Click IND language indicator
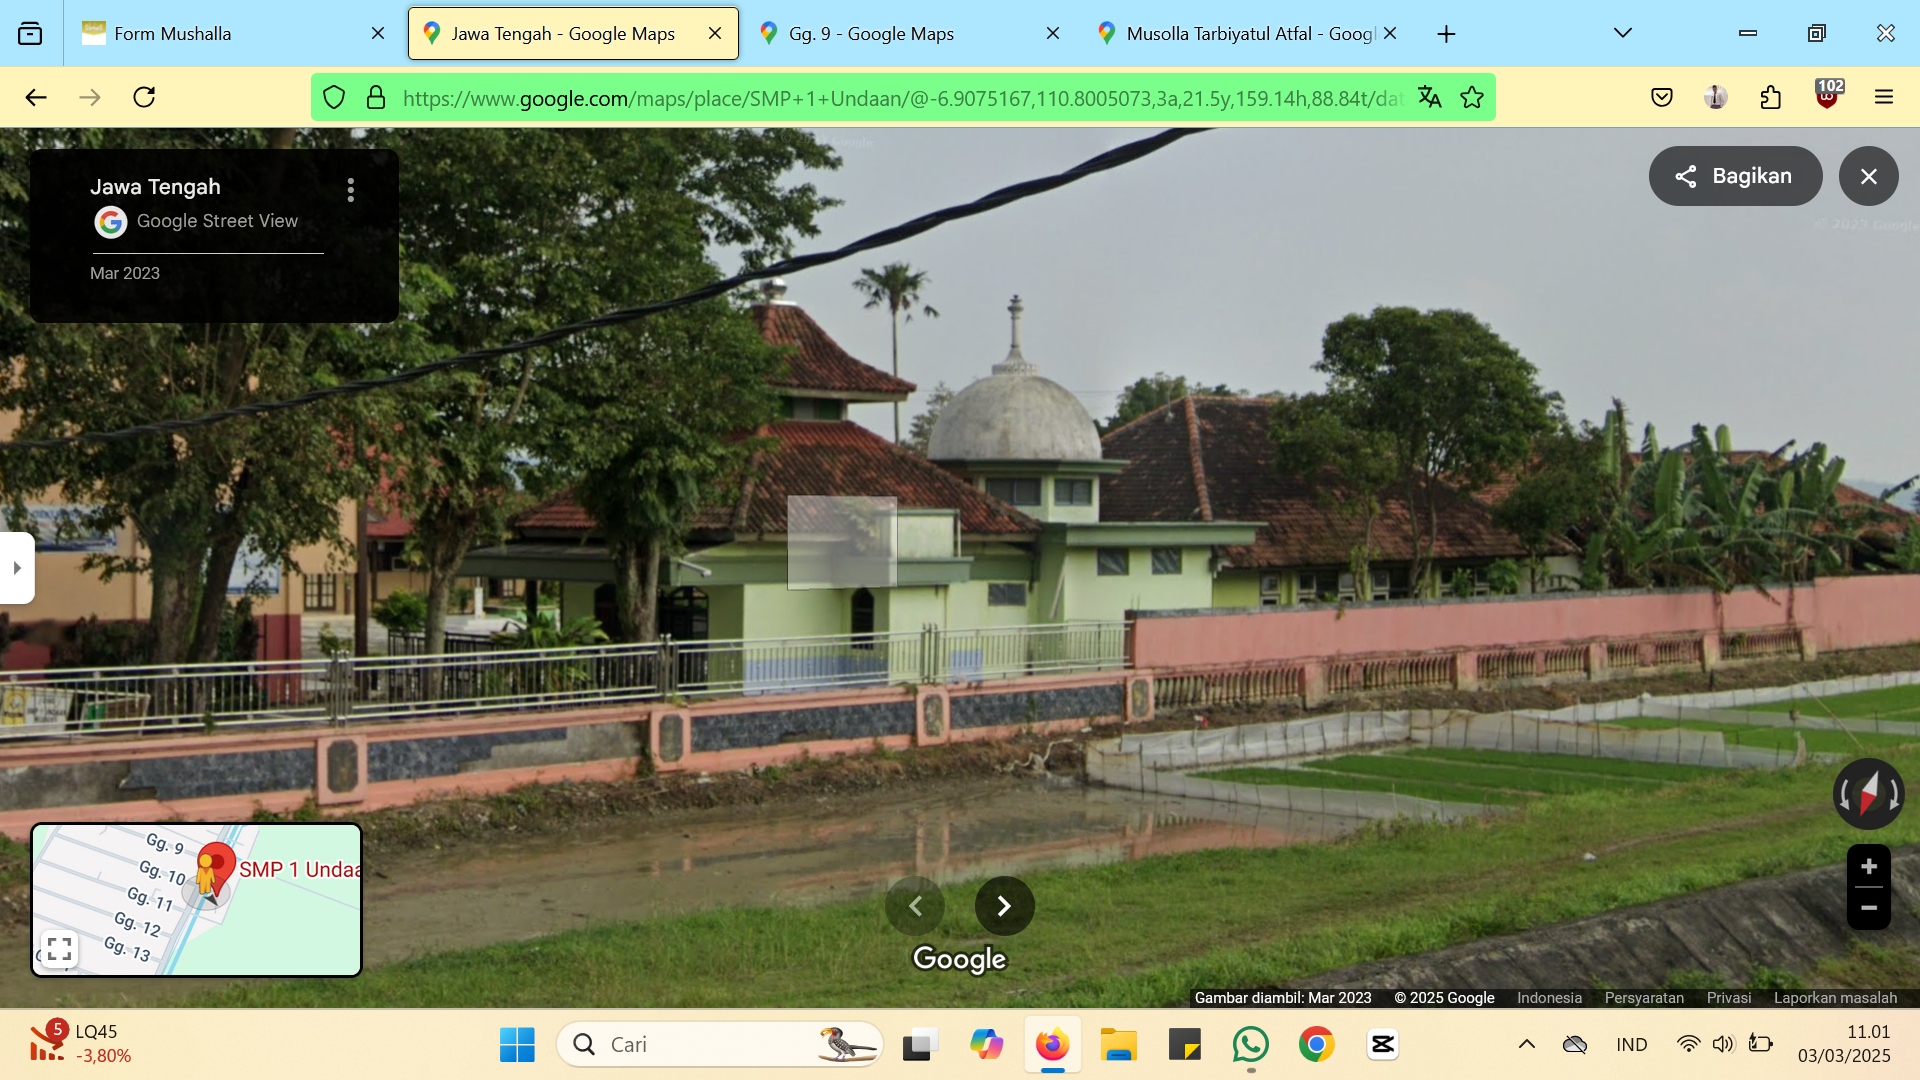 (x=1632, y=1044)
